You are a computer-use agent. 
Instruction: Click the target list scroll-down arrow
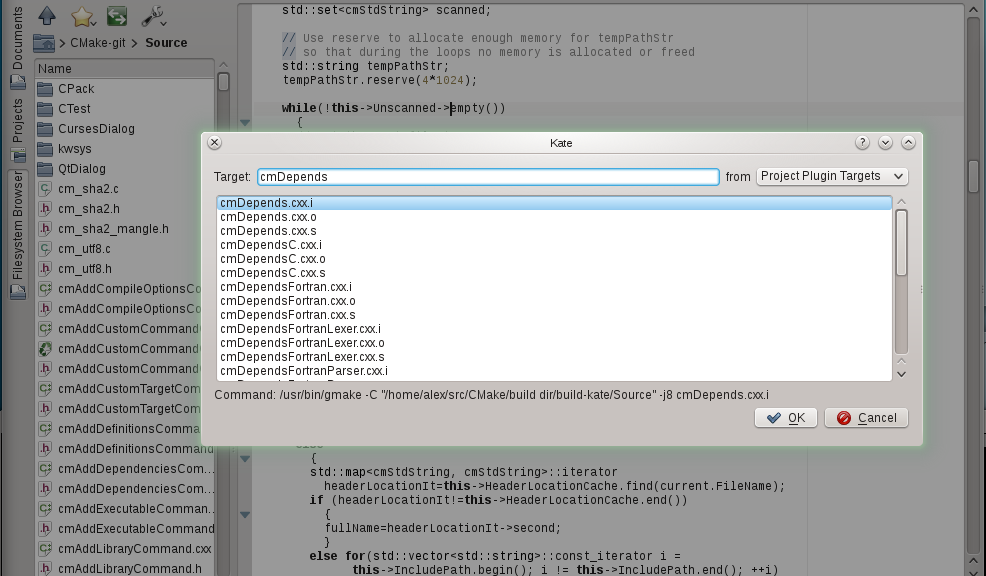(x=901, y=373)
